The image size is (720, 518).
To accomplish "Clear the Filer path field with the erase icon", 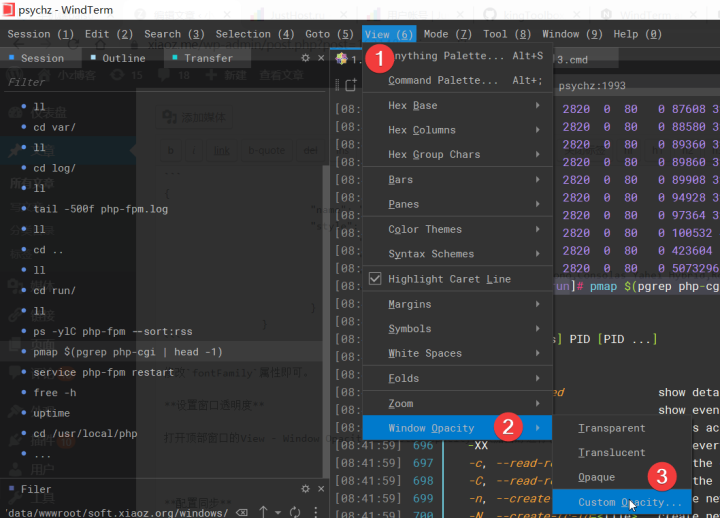I will pos(242,512).
